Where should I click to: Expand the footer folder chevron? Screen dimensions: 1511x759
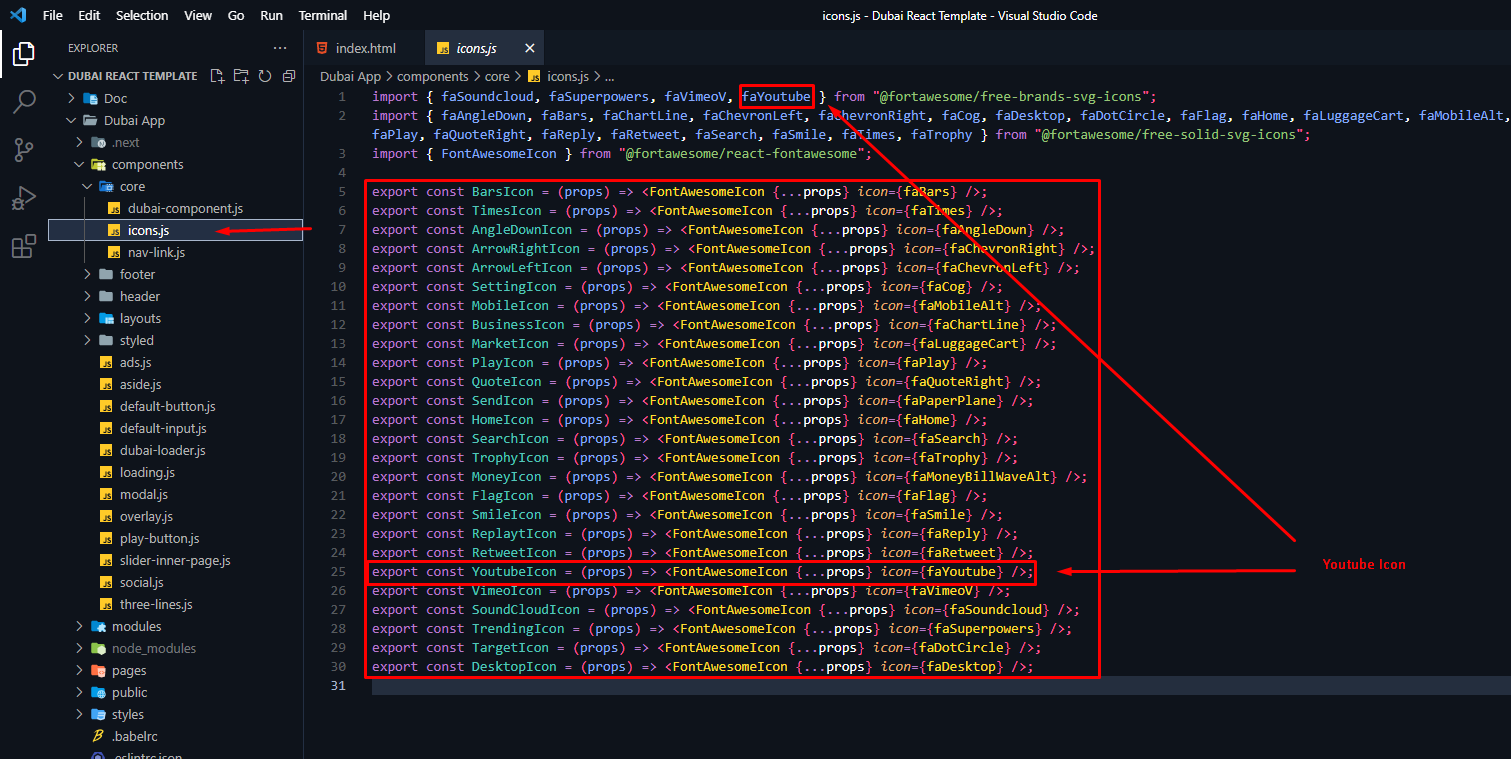[x=88, y=274]
